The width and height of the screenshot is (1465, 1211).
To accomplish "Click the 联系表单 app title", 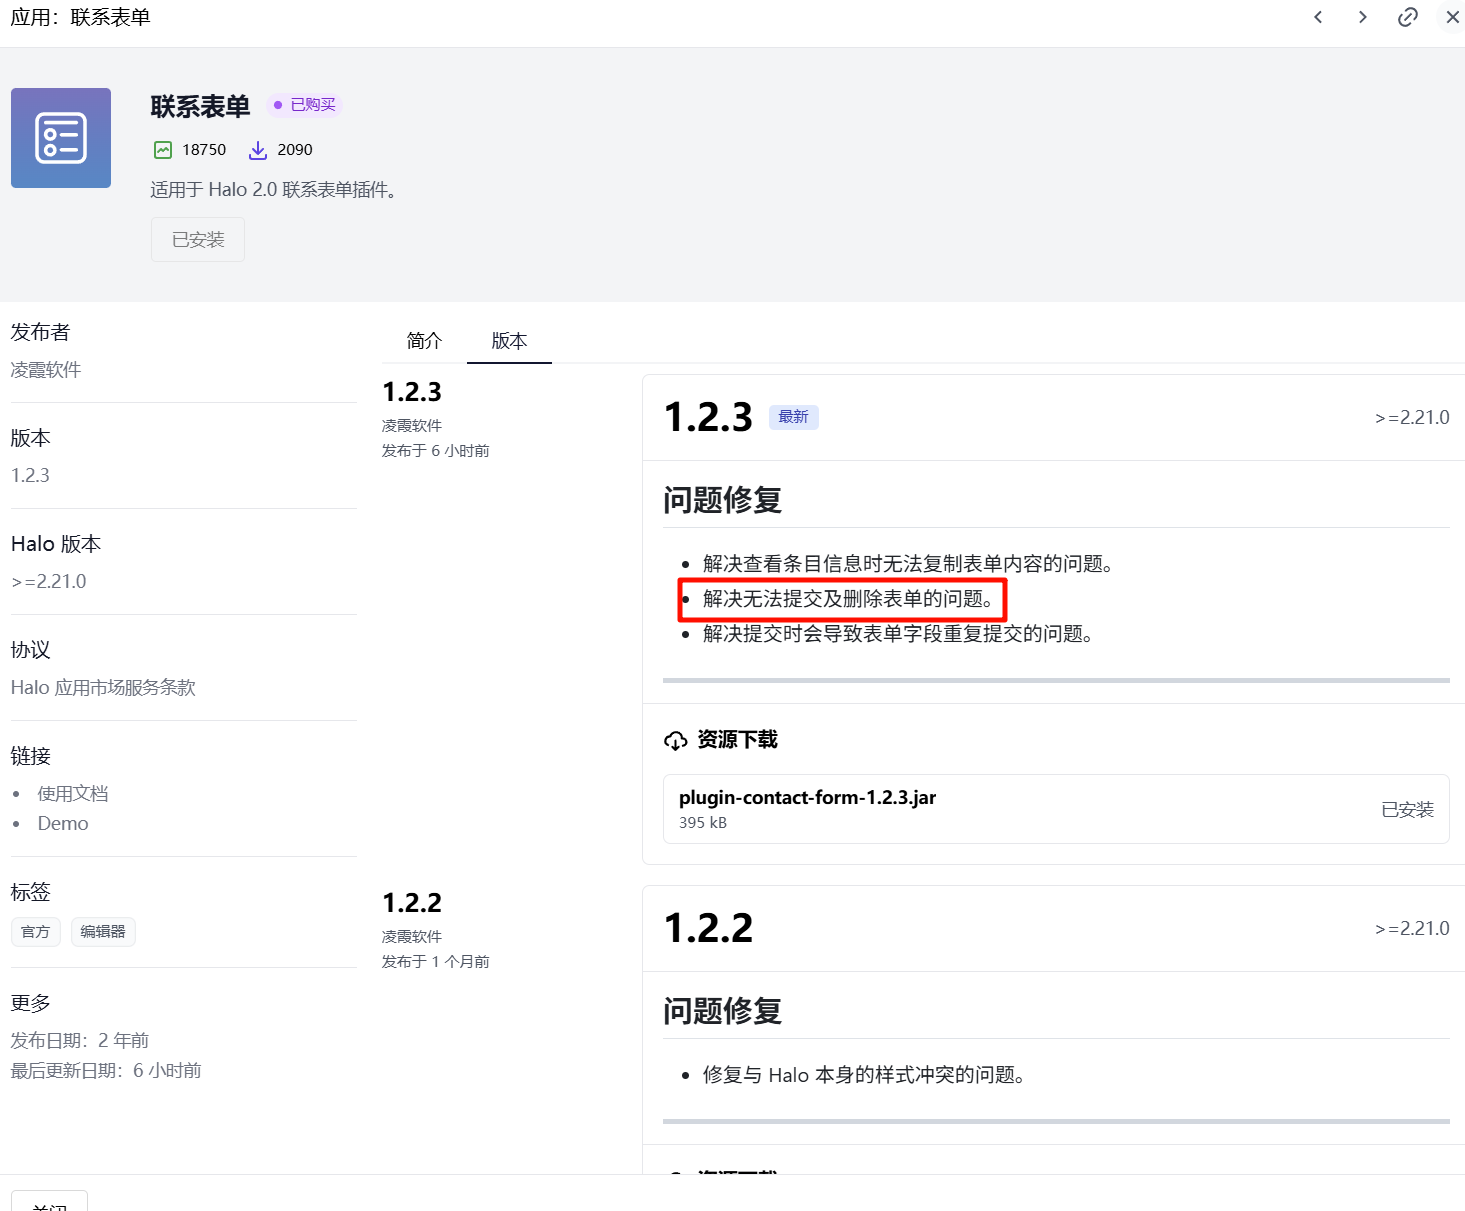I will pos(200,106).
